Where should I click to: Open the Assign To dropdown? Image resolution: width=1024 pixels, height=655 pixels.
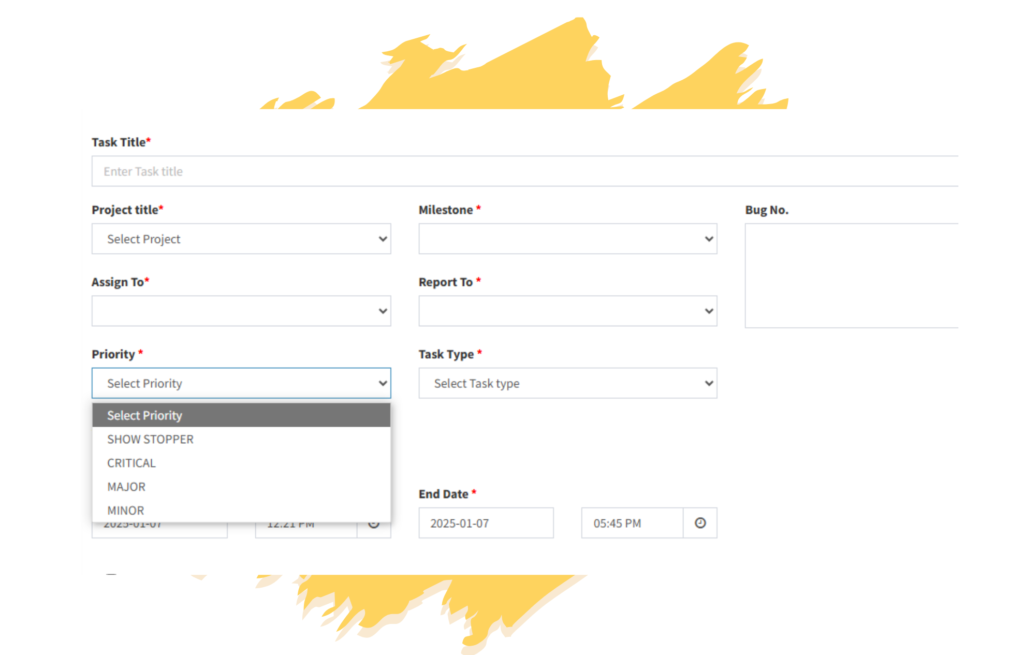(241, 311)
